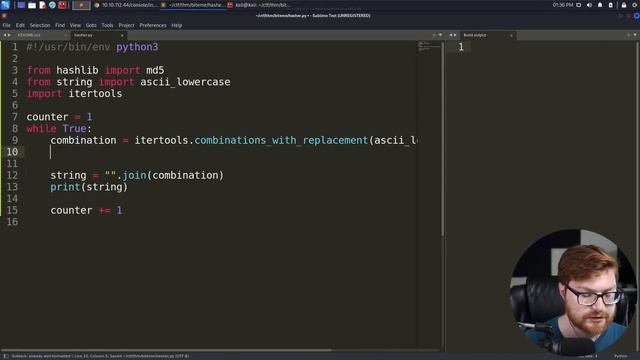
Task: Close the hasher.py tab
Action: point(122,36)
